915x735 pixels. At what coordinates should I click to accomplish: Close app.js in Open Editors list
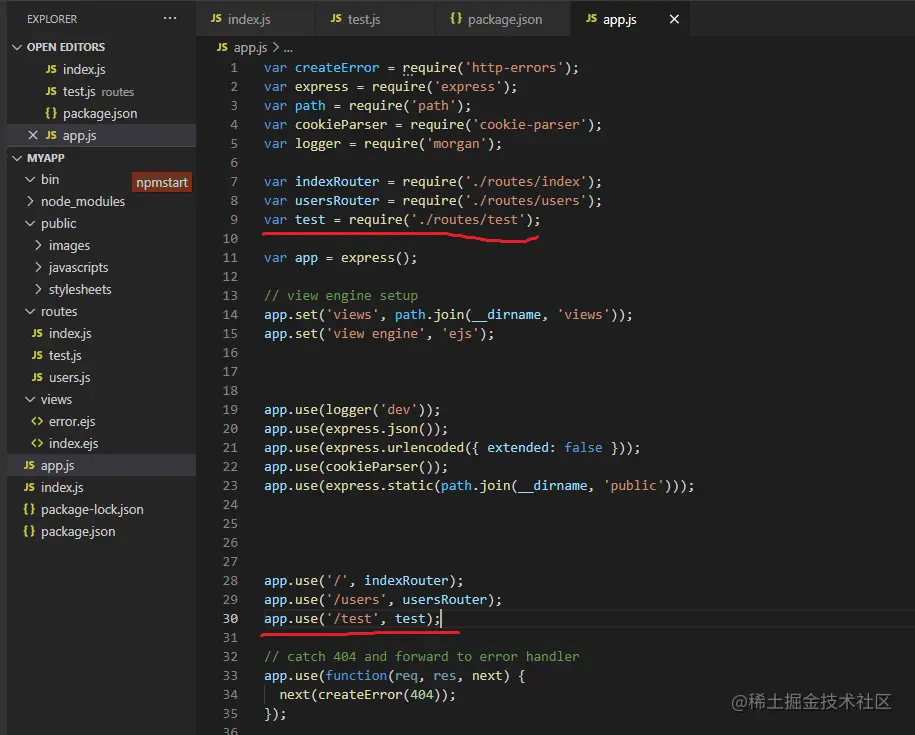33,135
